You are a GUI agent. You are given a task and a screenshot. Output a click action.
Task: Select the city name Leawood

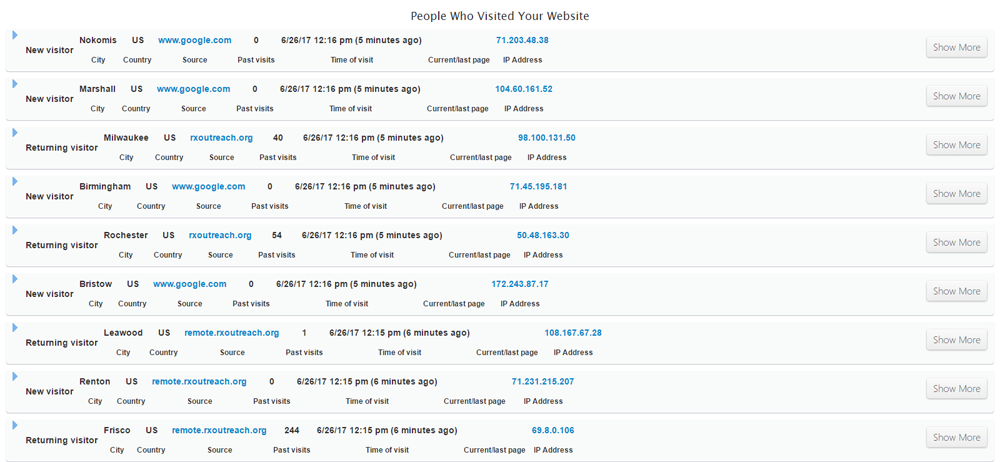tap(123, 333)
